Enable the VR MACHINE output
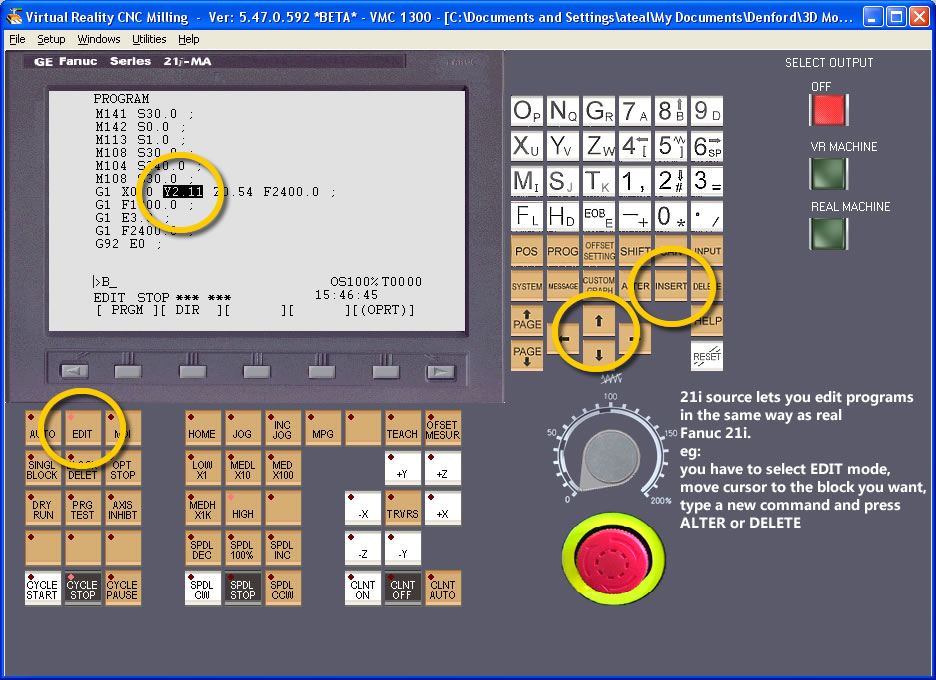Image resolution: width=936 pixels, height=680 pixels. tap(829, 173)
